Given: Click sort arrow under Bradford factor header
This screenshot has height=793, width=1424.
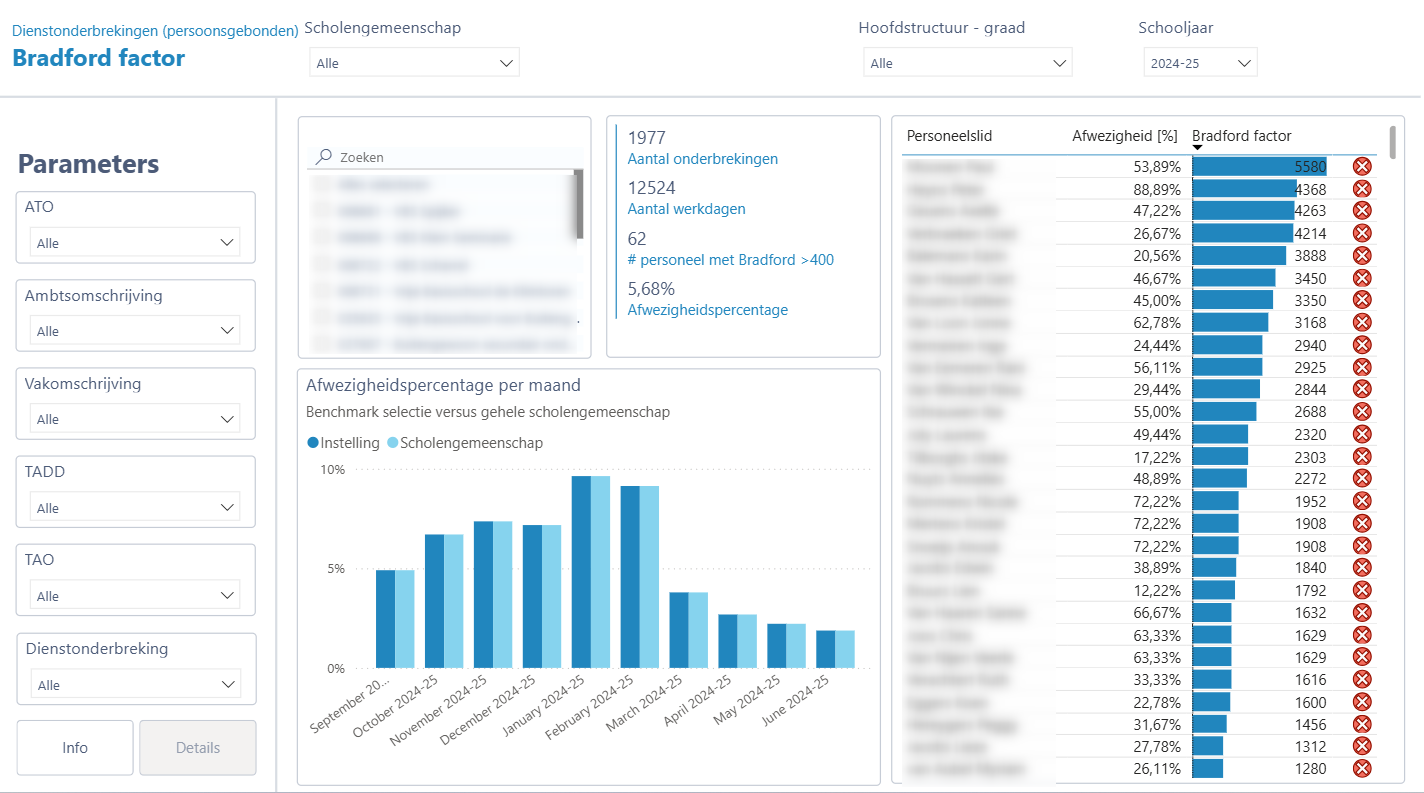Looking at the screenshot, I should click(x=1197, y=149).
